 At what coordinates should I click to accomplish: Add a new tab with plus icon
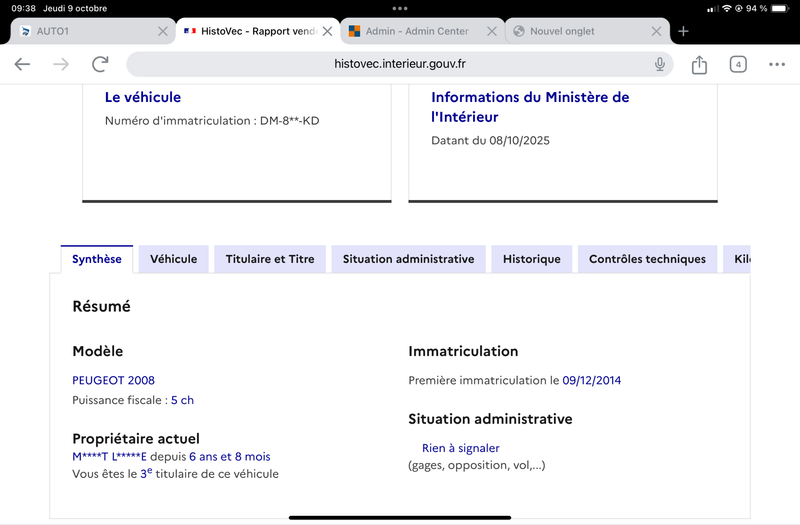click(x=684, y=31)
